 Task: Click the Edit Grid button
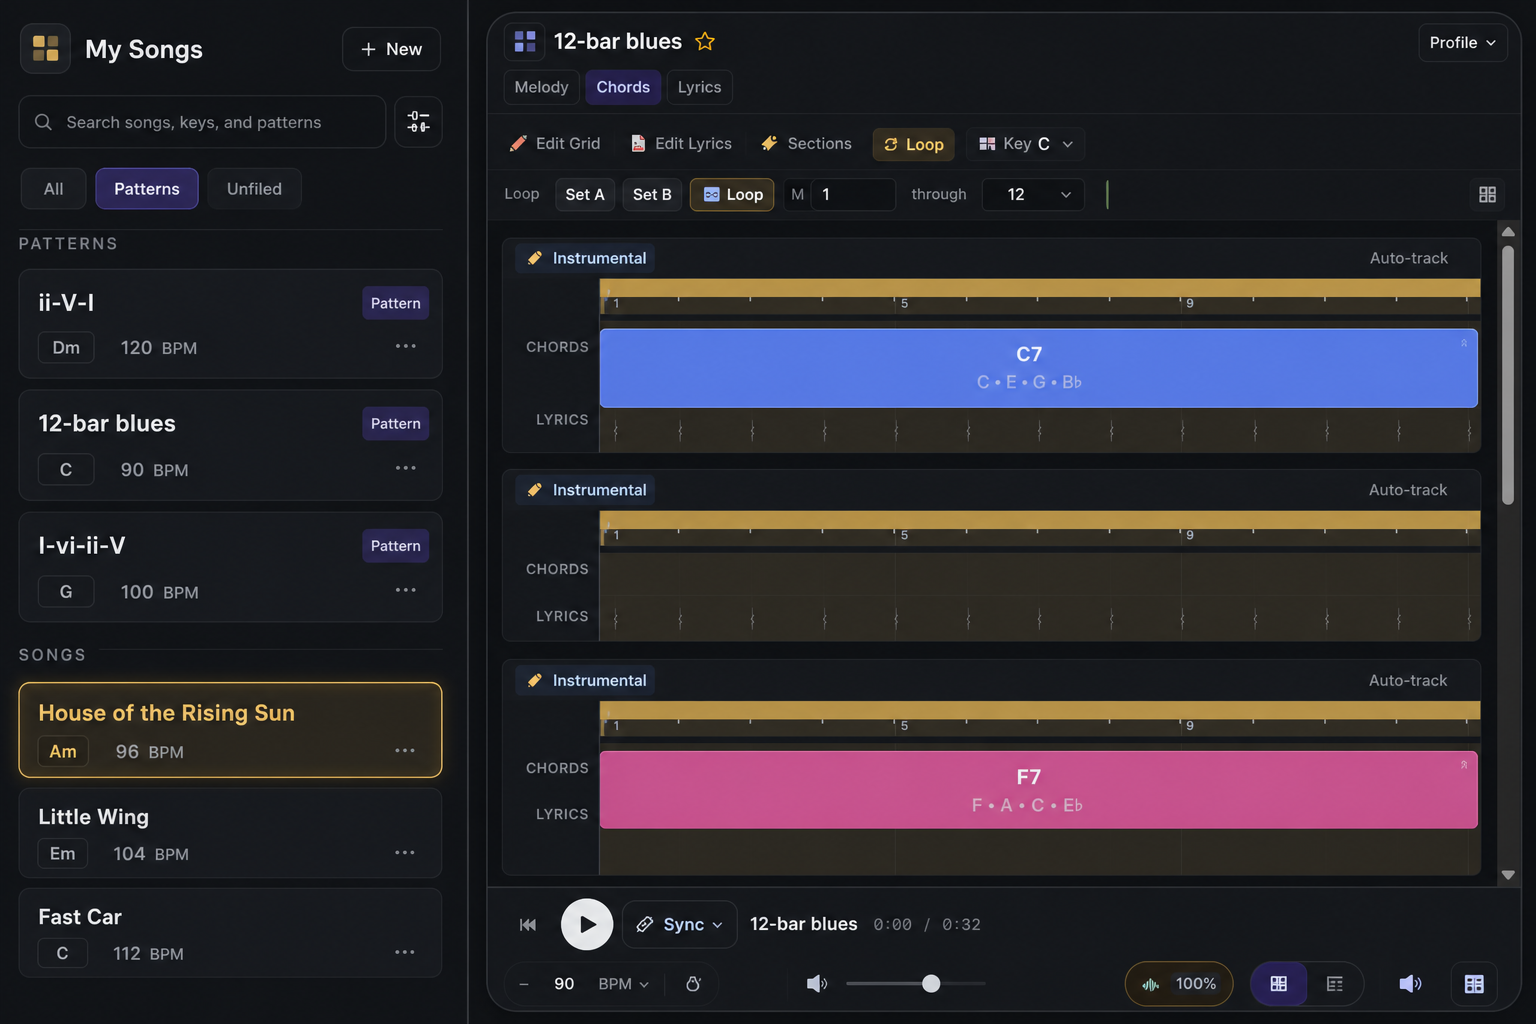[555, 144]
